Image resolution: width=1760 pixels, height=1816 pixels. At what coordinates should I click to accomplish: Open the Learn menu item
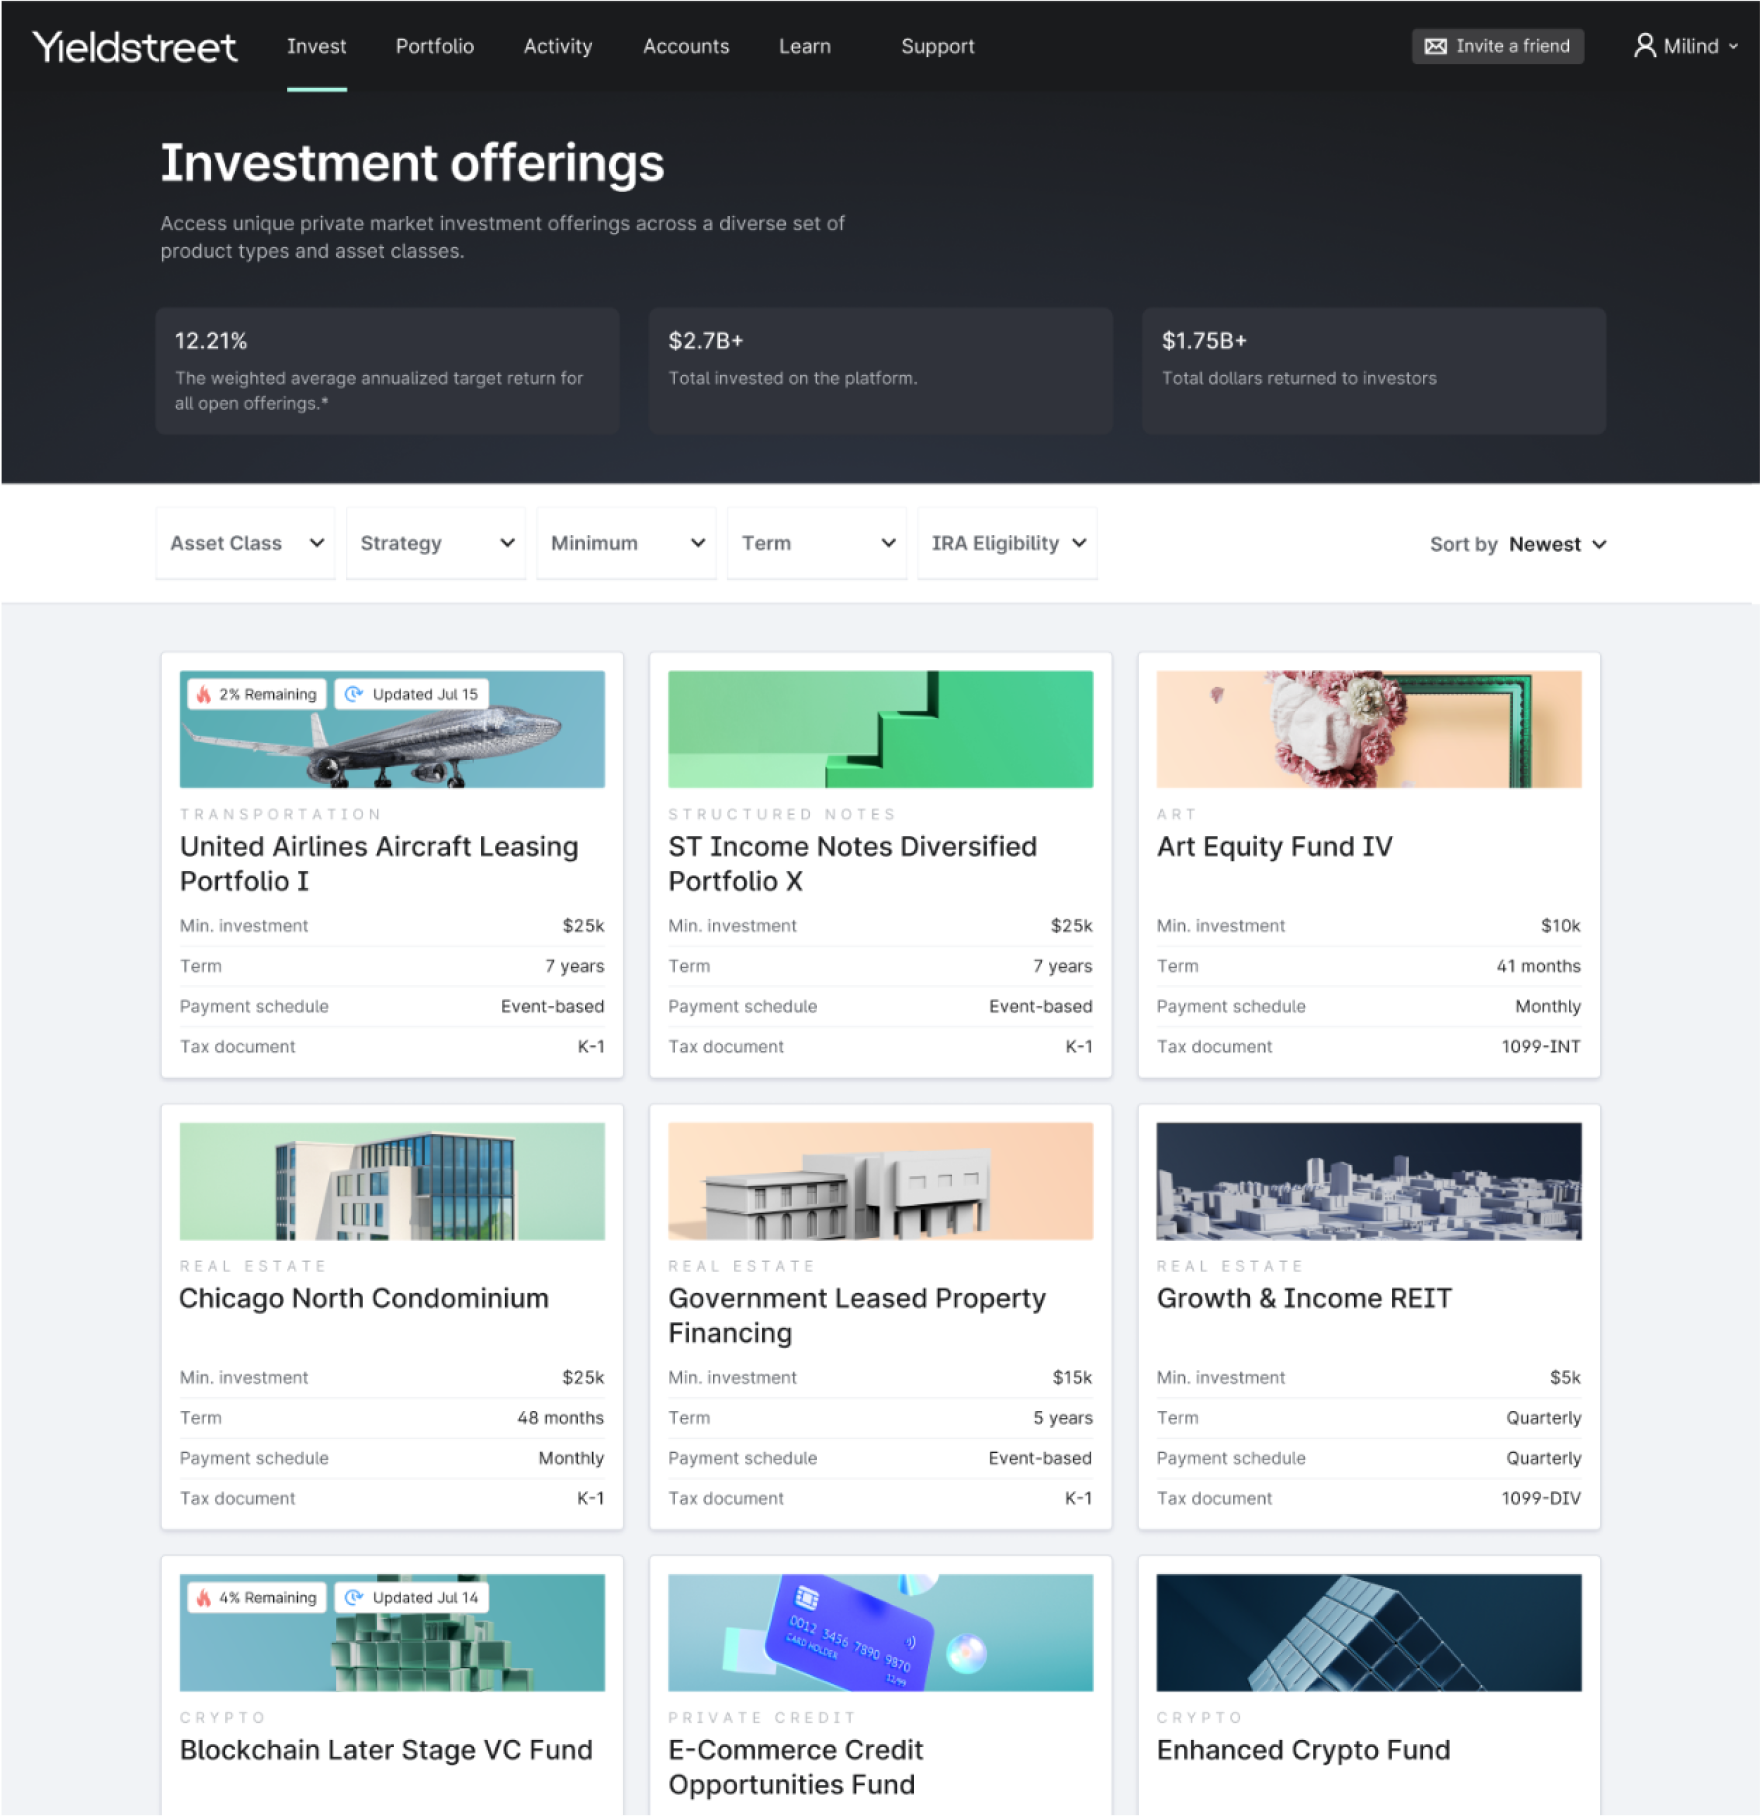[x=805, y=46]
